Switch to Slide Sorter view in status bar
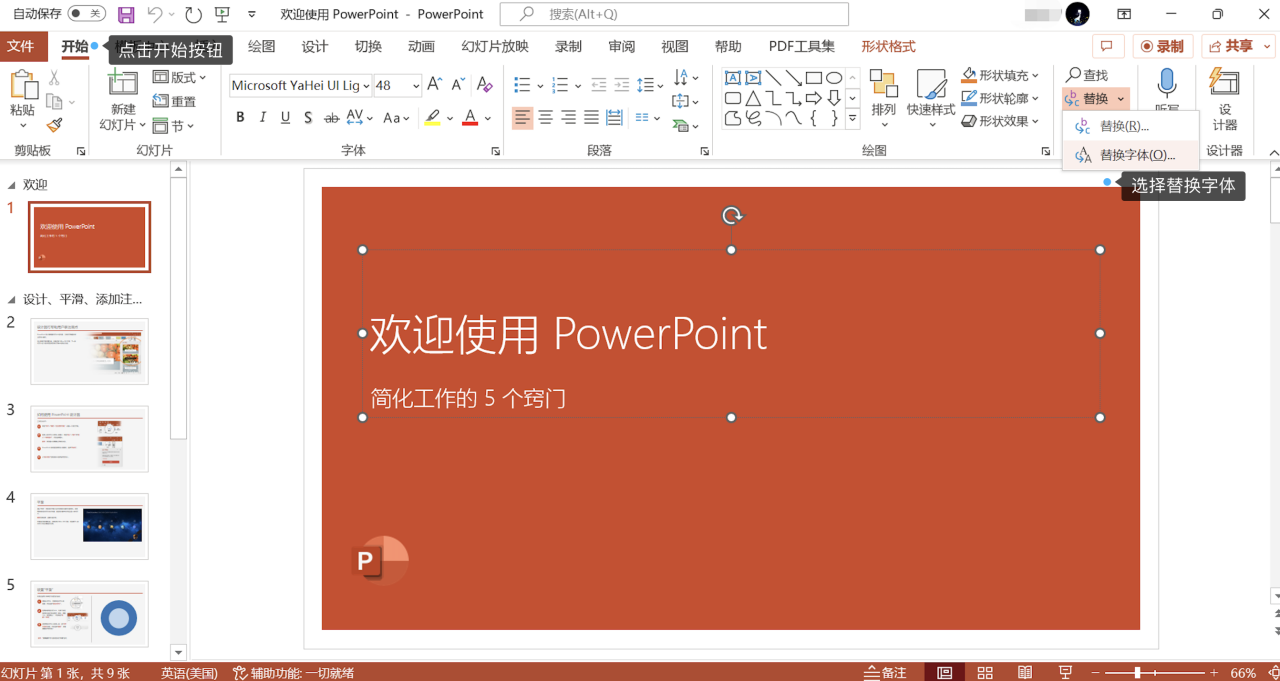The image size is (1280, 681). 985,673
